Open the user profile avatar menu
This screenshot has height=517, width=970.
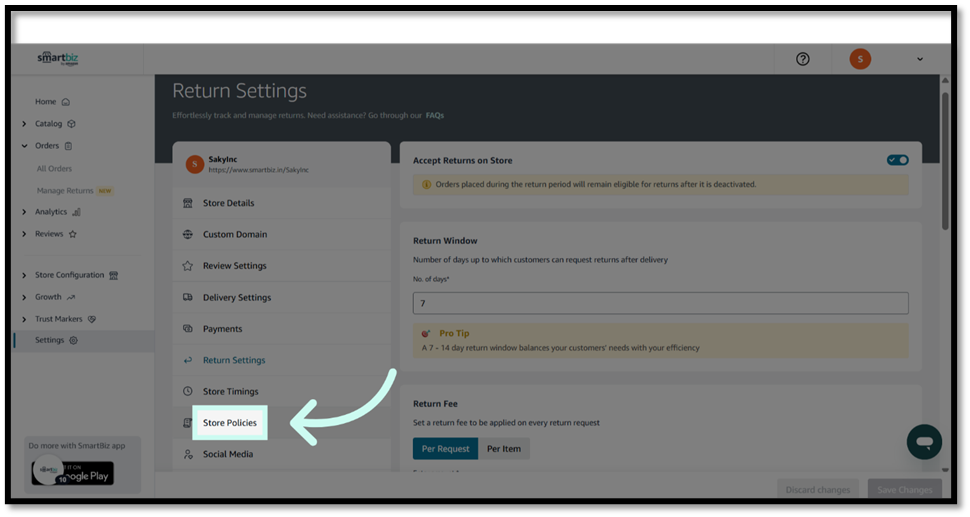860,59
